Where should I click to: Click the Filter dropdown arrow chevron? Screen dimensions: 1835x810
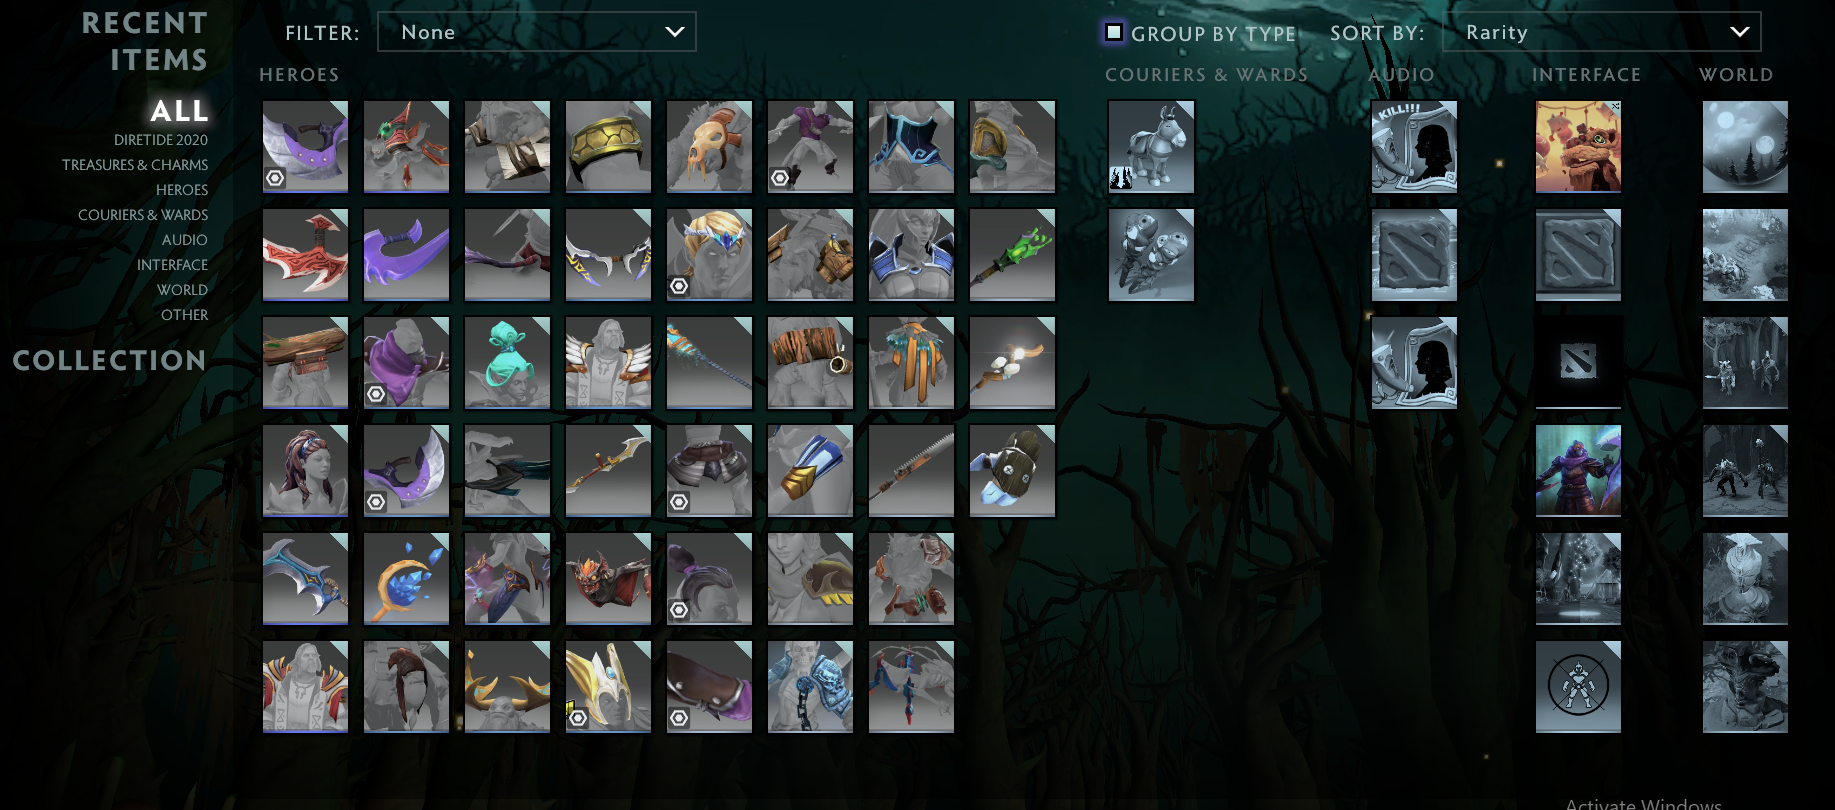(675, 32)
